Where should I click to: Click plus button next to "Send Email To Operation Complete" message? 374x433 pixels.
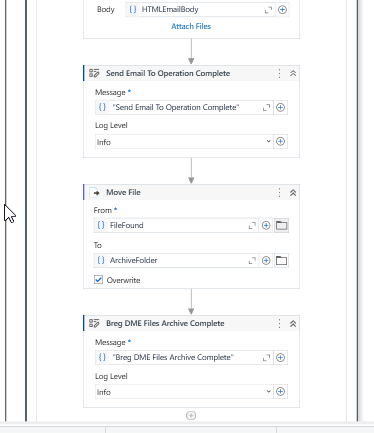tap(280, 107)
